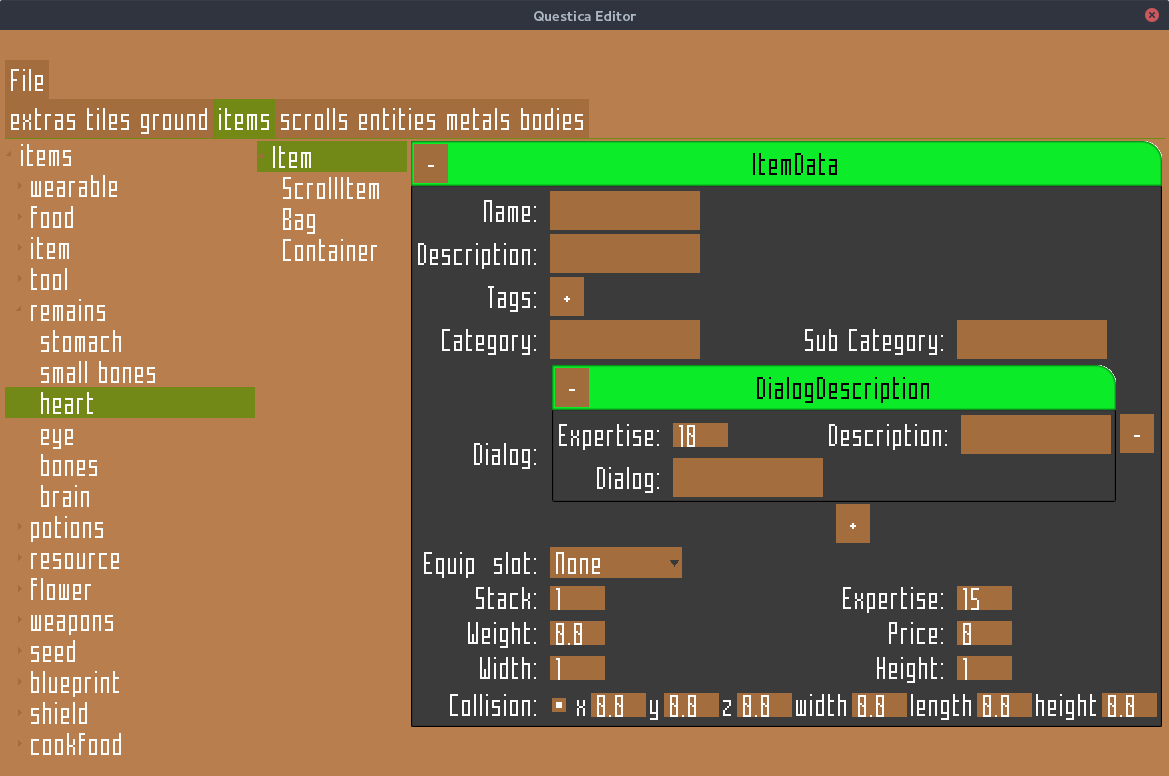Add a new dialog entry below DialogDescription
The width and height of the screenshot is (1169, 776).
tap(852, 524)
